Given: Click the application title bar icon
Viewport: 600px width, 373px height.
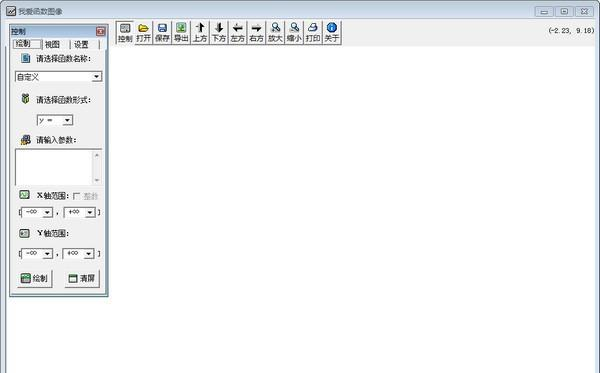Looking at the screenshot, I should [11, 11].
